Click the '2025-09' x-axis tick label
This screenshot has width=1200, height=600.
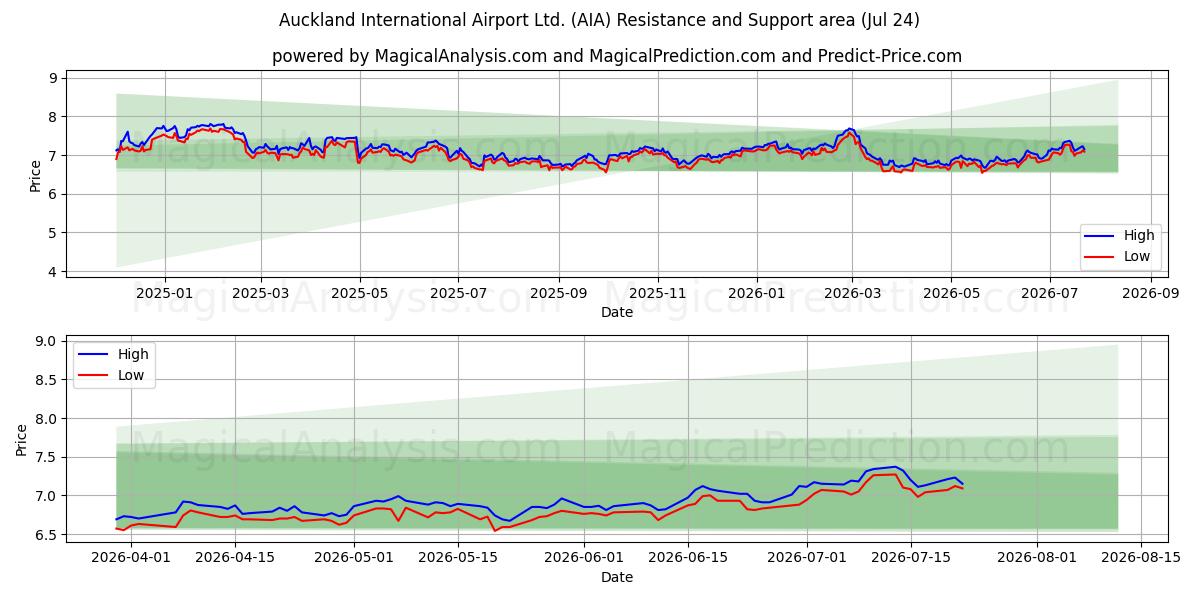pos(558,294)
